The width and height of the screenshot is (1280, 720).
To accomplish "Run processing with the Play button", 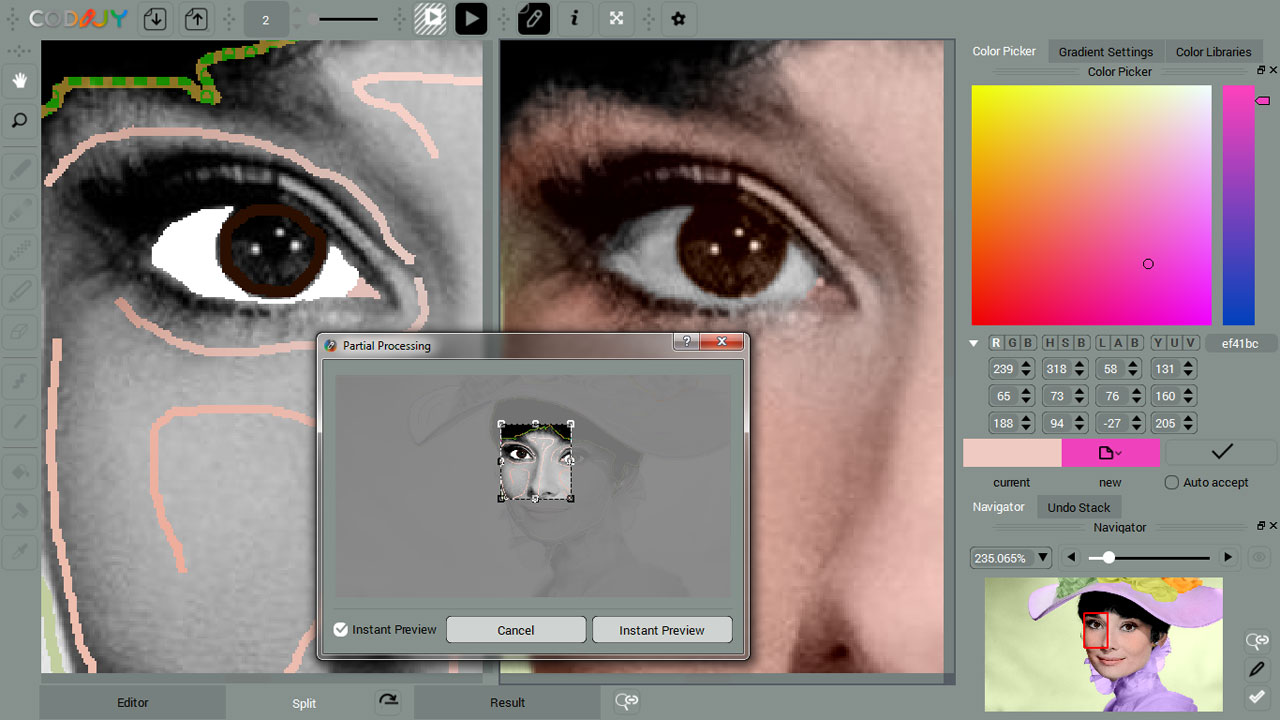I will [x=471, y=19].
